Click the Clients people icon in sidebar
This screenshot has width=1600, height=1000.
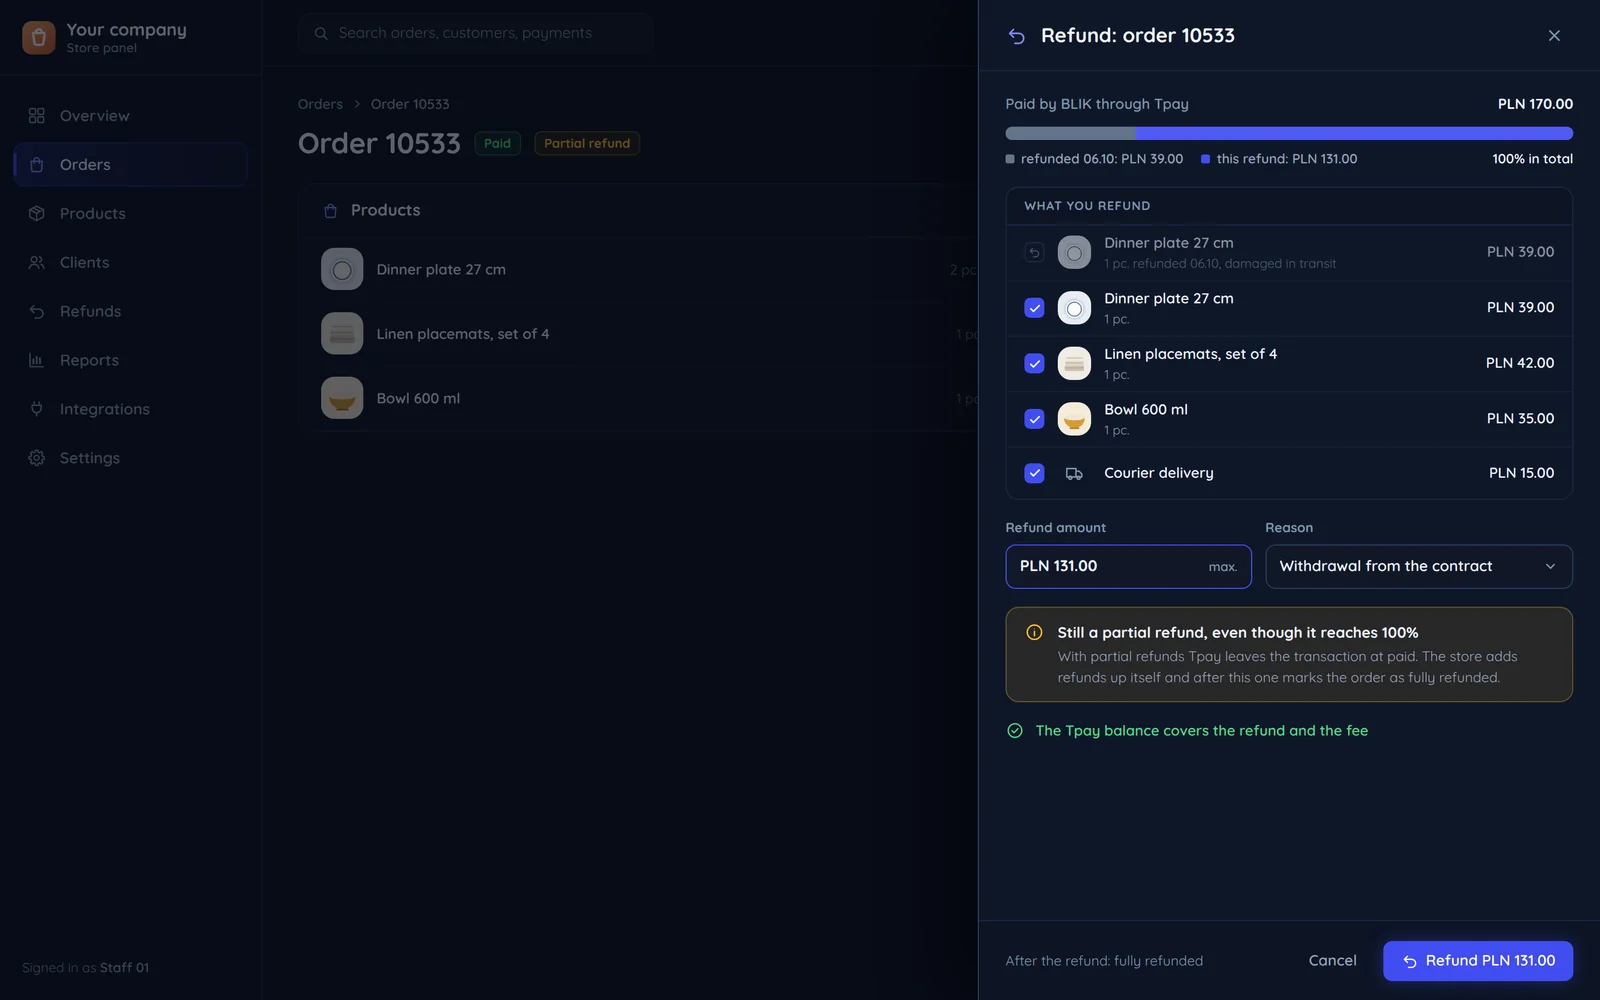[x=37, y=263]
